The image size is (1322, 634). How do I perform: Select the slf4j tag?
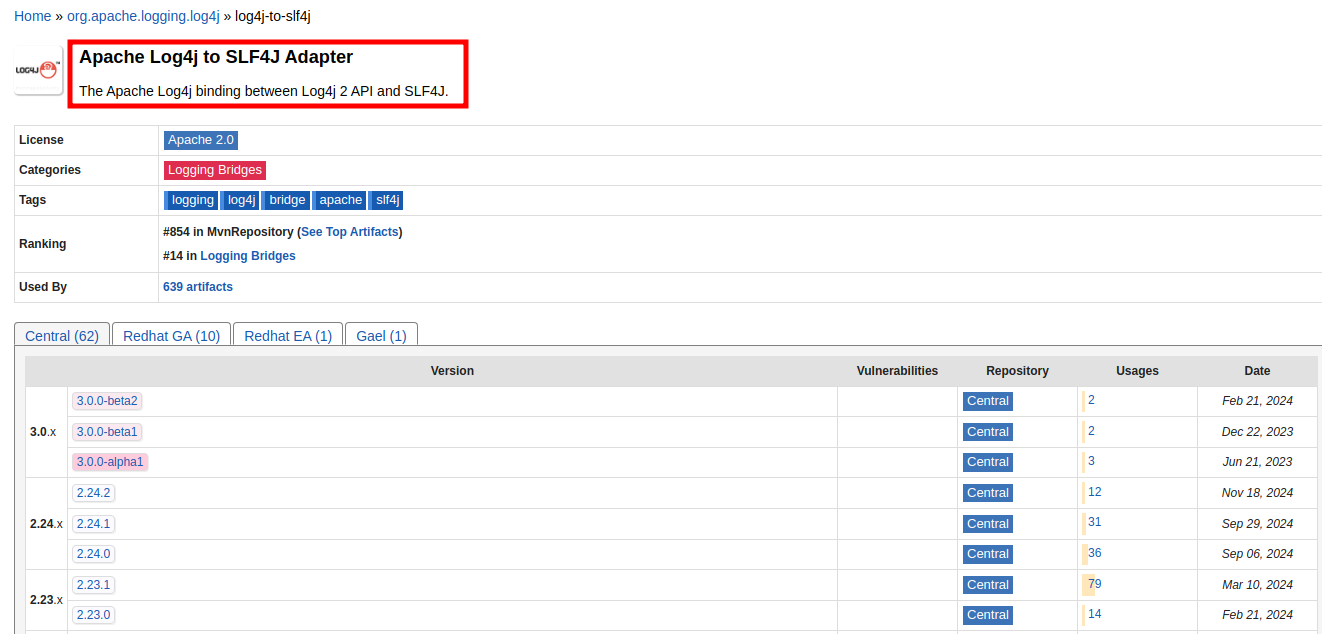pos(386,200)
